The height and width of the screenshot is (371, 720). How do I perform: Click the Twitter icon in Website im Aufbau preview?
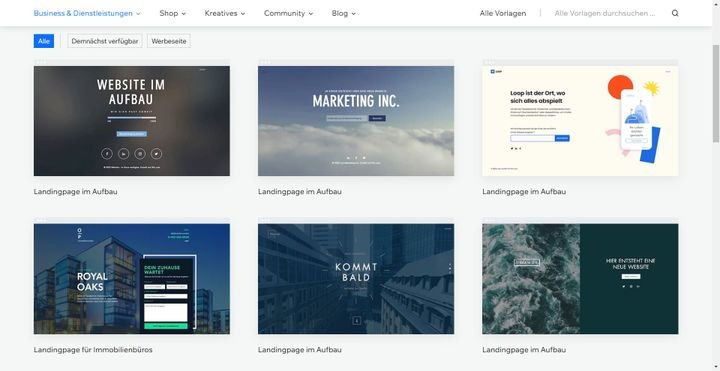pyautogui.click(x=157, y=154)
